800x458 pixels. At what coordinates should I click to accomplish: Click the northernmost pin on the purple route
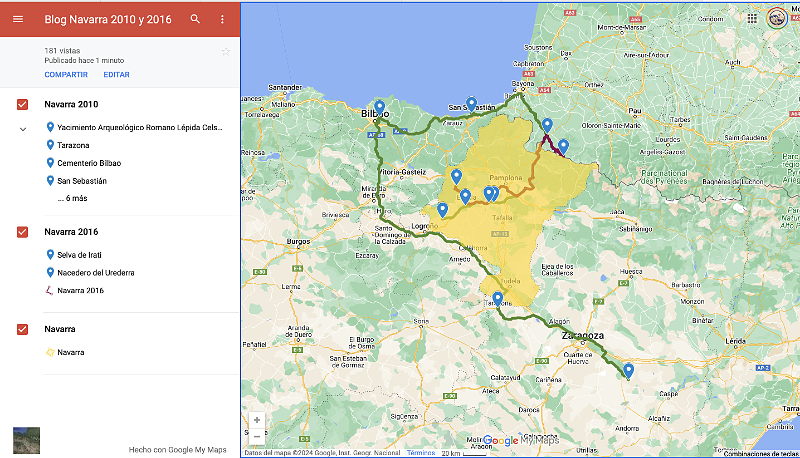tap(547, 125)
